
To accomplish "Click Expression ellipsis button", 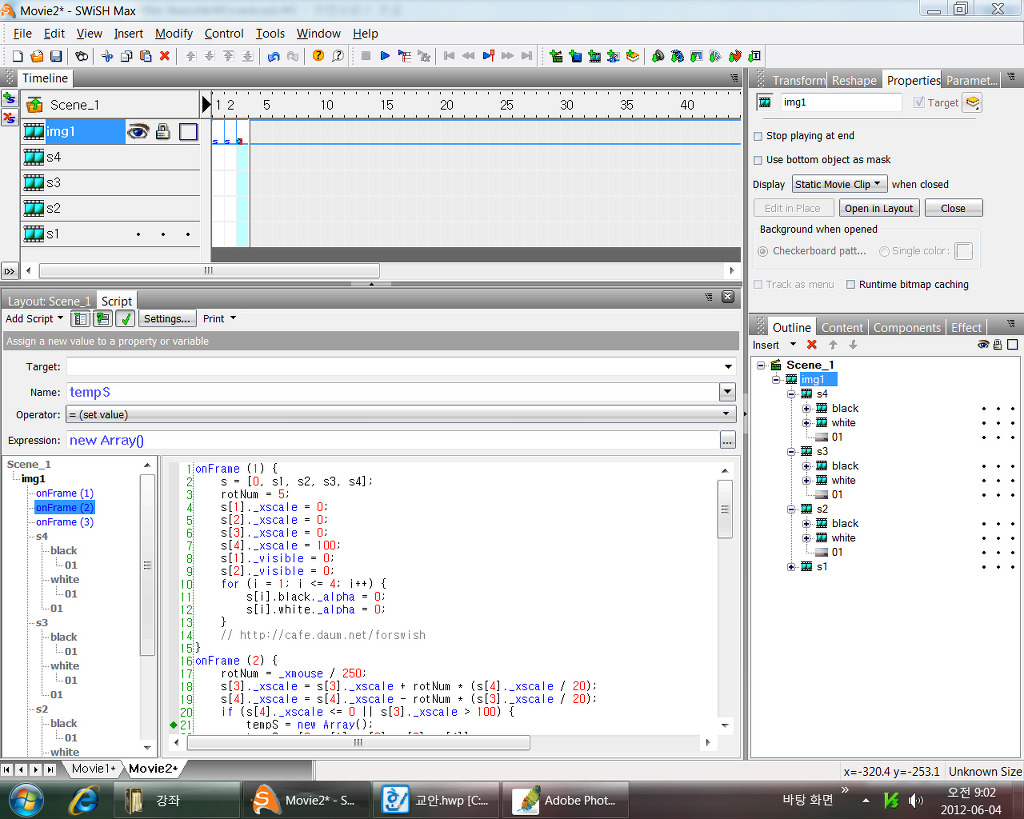I will (x=728, y=441).
